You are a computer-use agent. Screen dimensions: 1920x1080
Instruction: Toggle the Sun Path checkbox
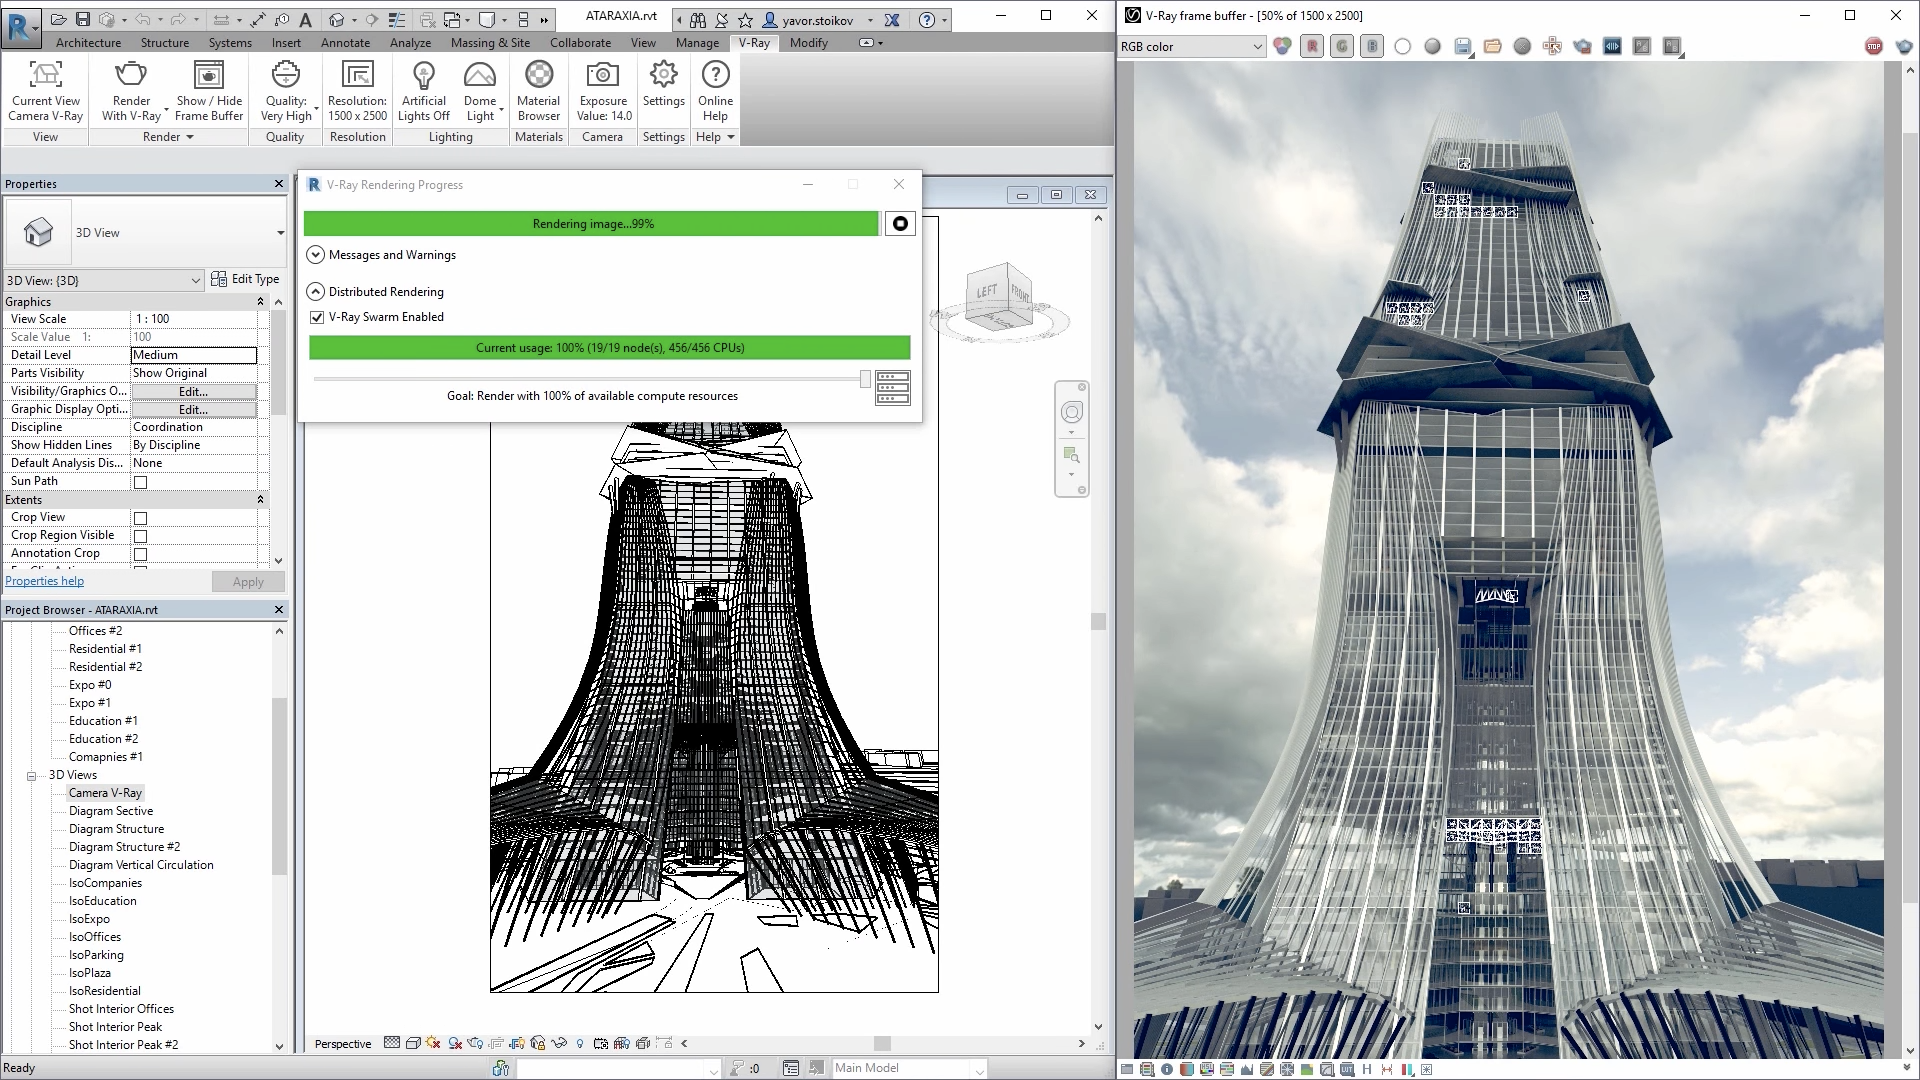(141, 482)
